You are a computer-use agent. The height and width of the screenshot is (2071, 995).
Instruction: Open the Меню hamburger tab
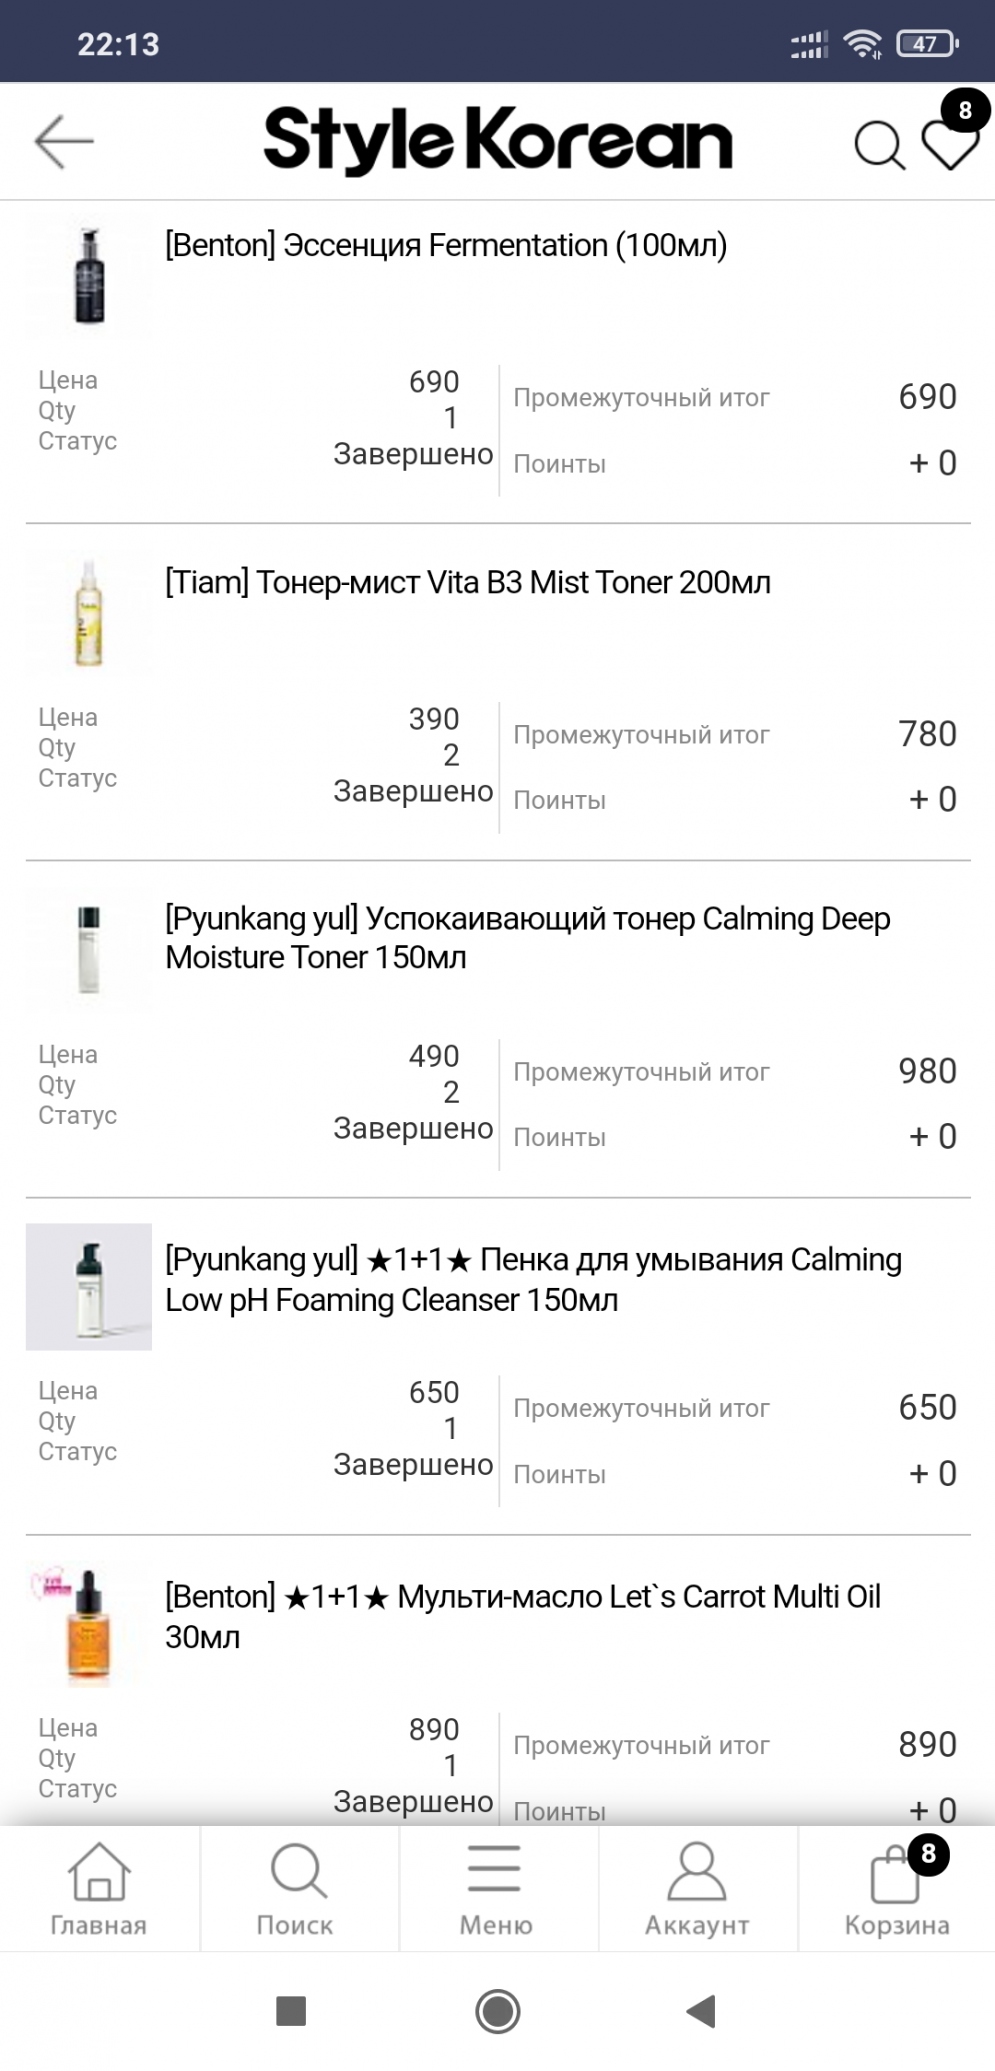pyautogui.click(x=496, y=1889)
